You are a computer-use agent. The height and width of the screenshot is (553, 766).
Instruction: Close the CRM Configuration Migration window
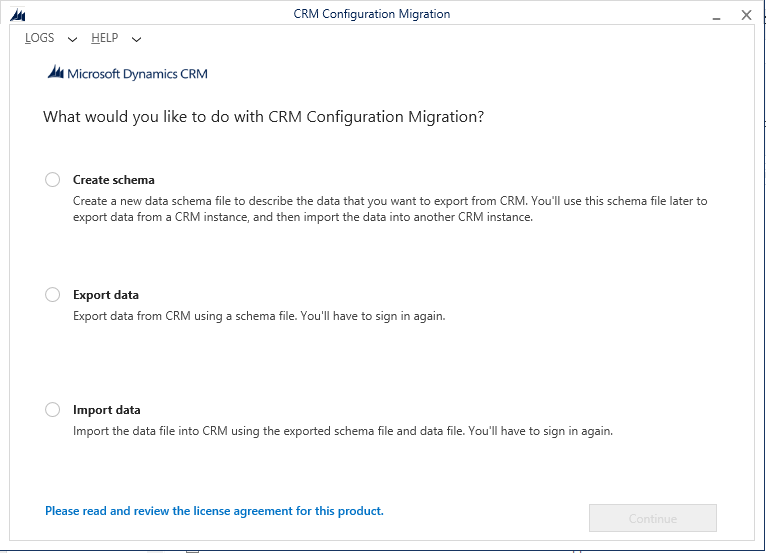coord(746,15)
